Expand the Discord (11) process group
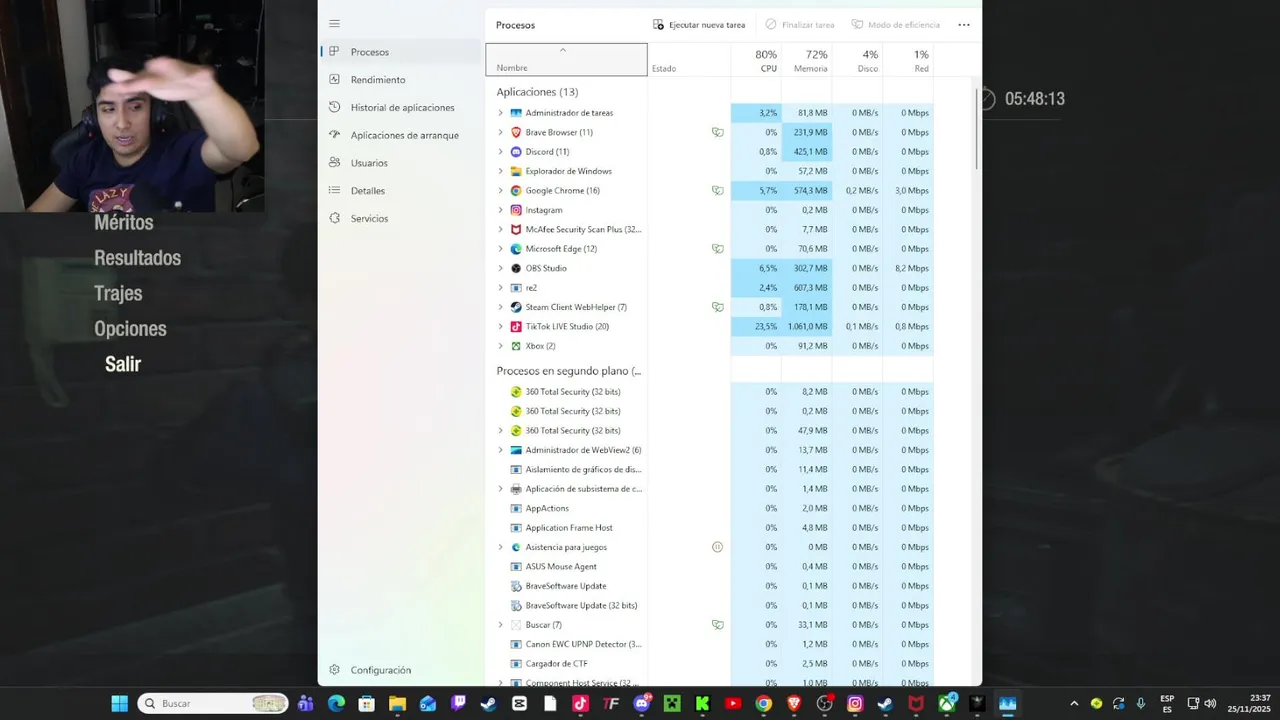This screenshot has height=720, width=1280. pos(500,152)
